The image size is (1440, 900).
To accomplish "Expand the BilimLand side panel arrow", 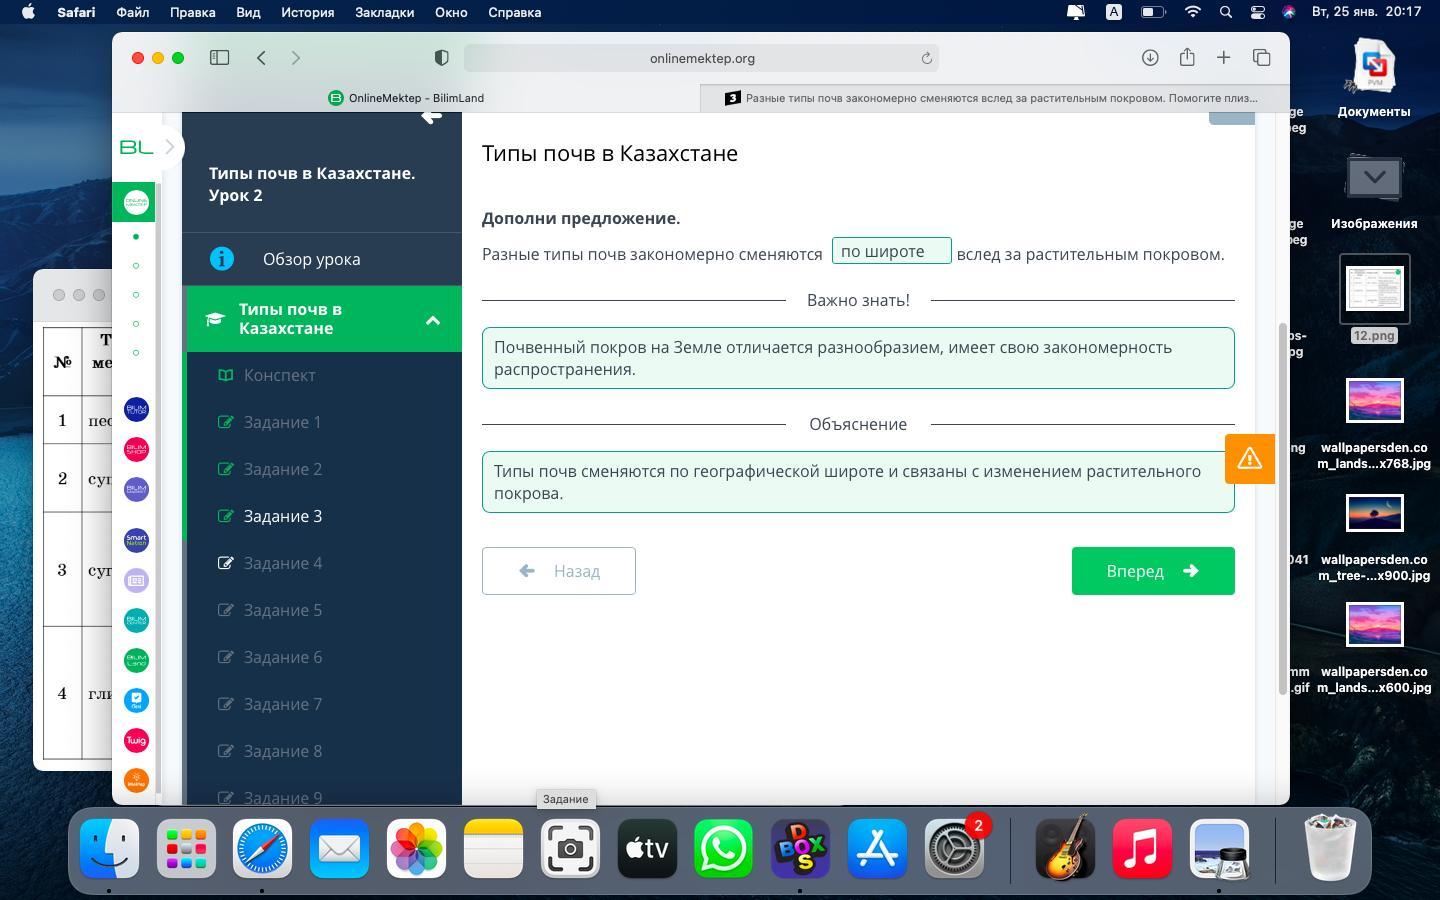I will pos(170,147).
